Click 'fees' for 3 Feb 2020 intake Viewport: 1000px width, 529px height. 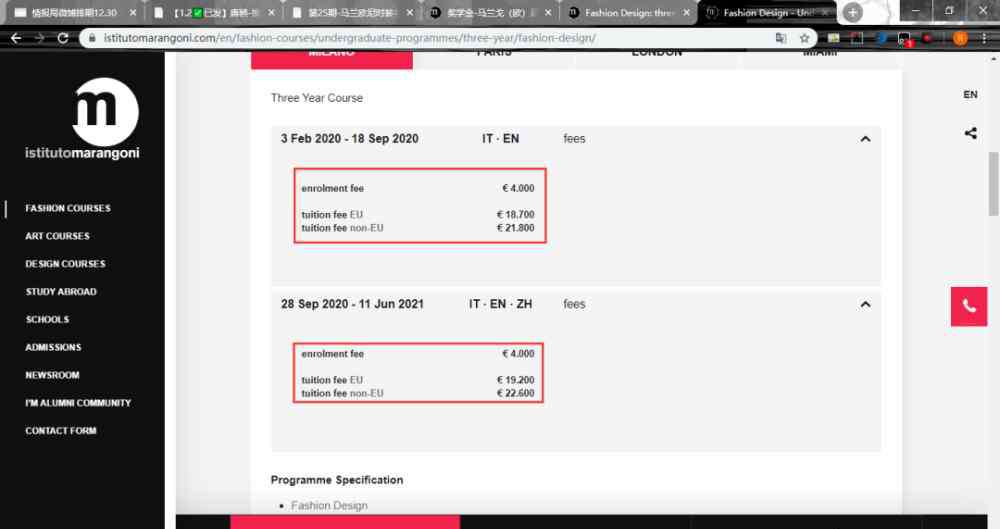[574, 138]
